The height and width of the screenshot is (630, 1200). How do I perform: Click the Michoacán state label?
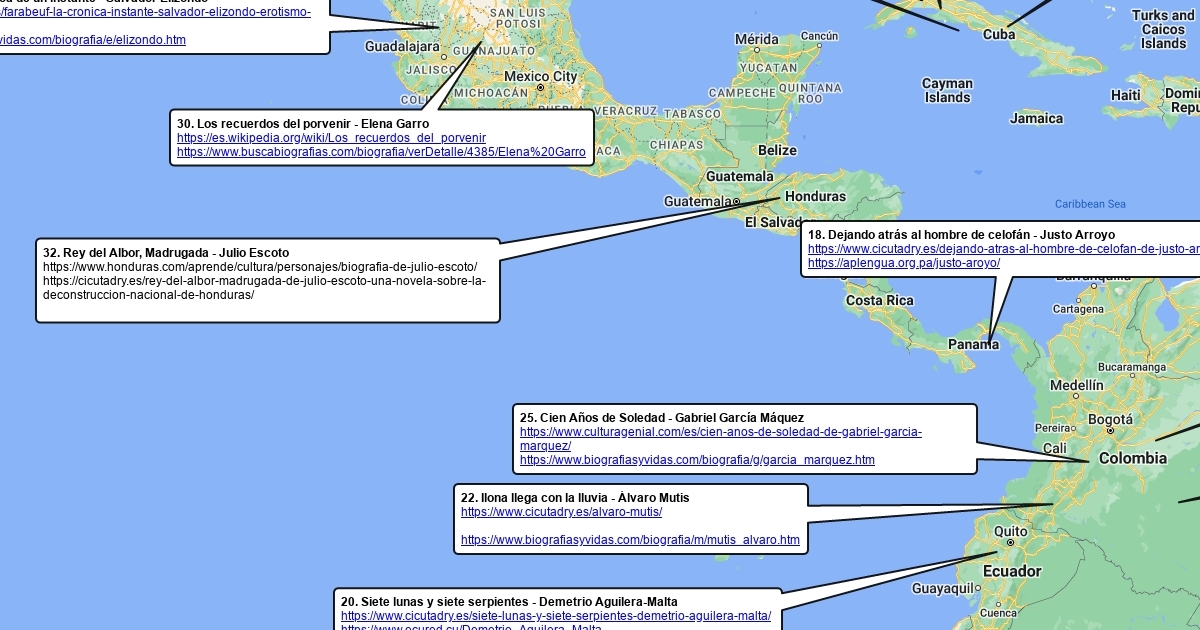point(490,92)
